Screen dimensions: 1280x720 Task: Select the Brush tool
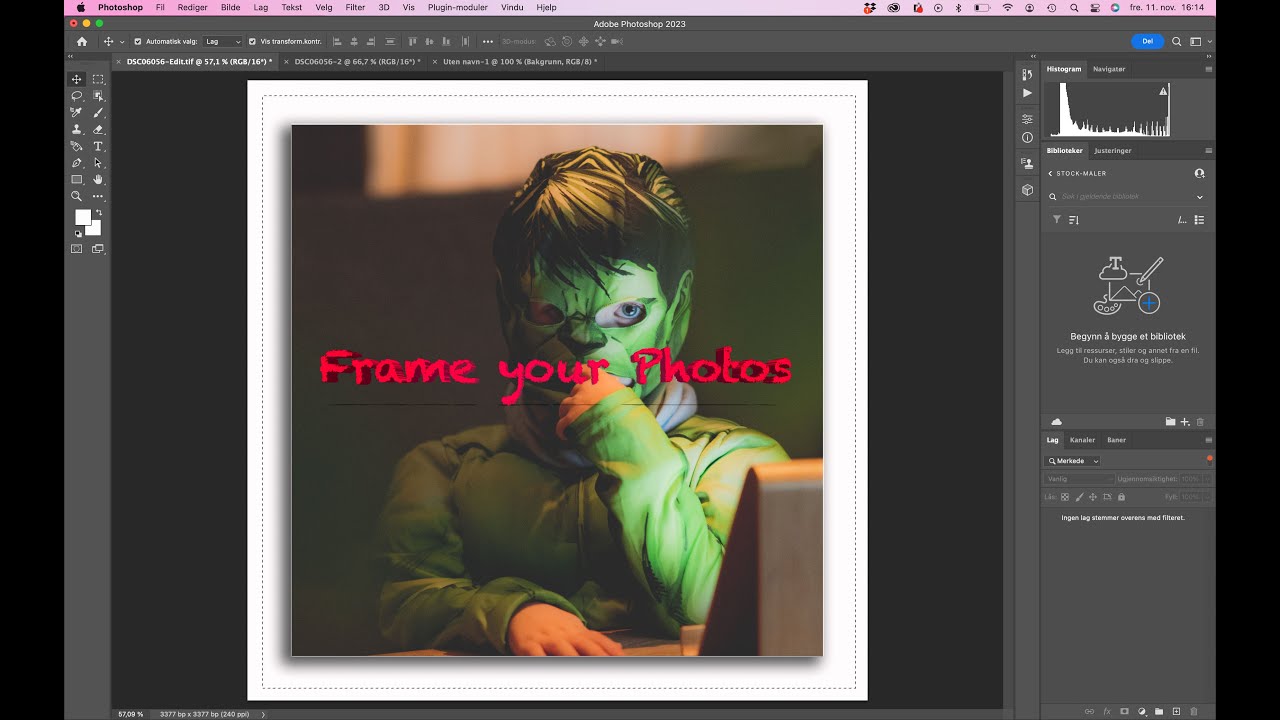98,113
